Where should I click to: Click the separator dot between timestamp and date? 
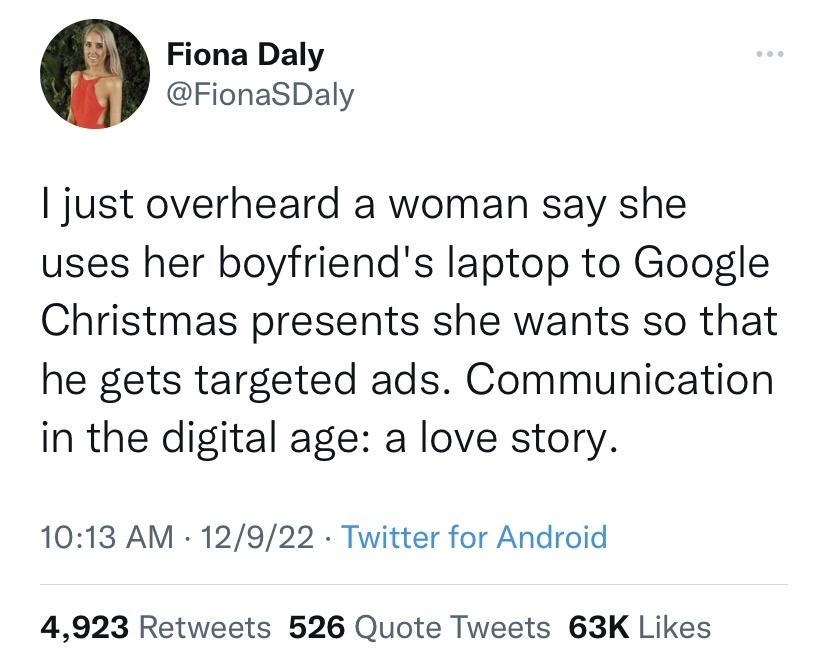(188, 537)
